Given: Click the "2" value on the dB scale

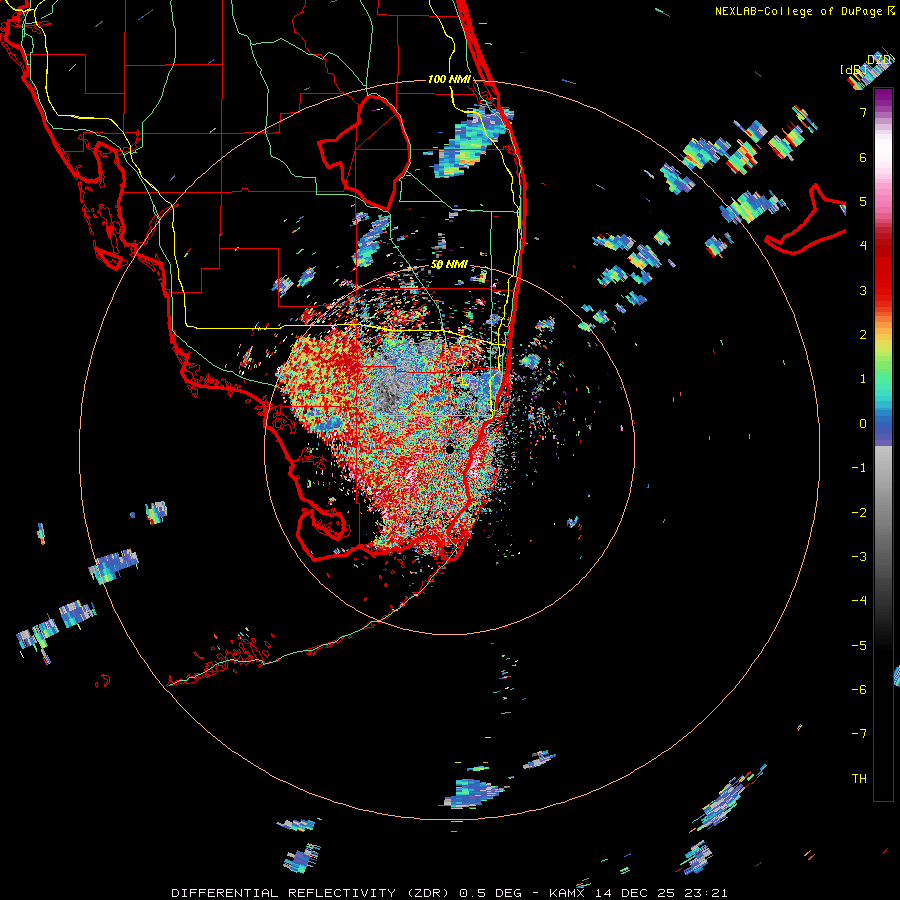Looking at the screenshot, I should point(863,335).
